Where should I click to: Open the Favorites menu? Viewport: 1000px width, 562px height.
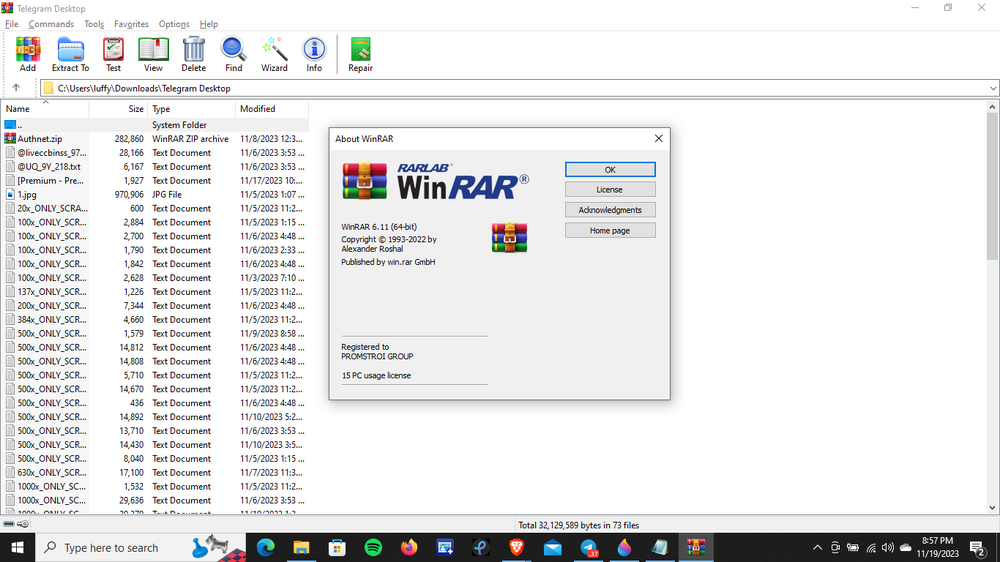pos(131,24)
